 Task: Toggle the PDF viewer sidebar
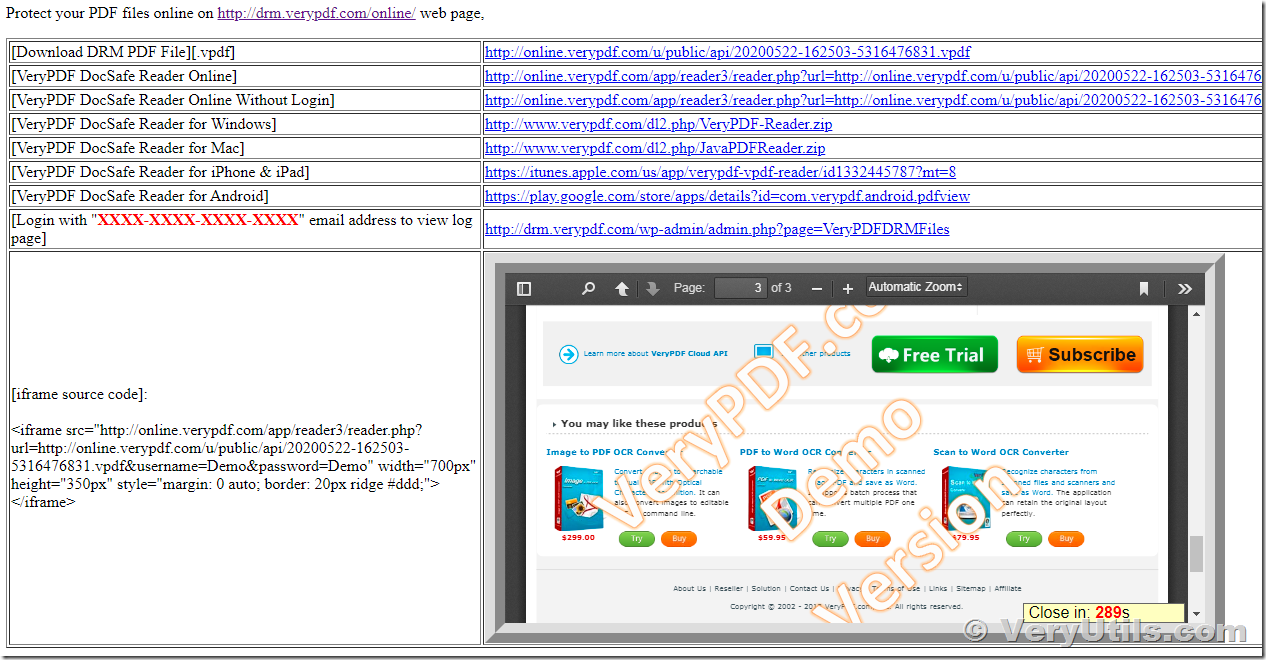(x=524, y=288)
